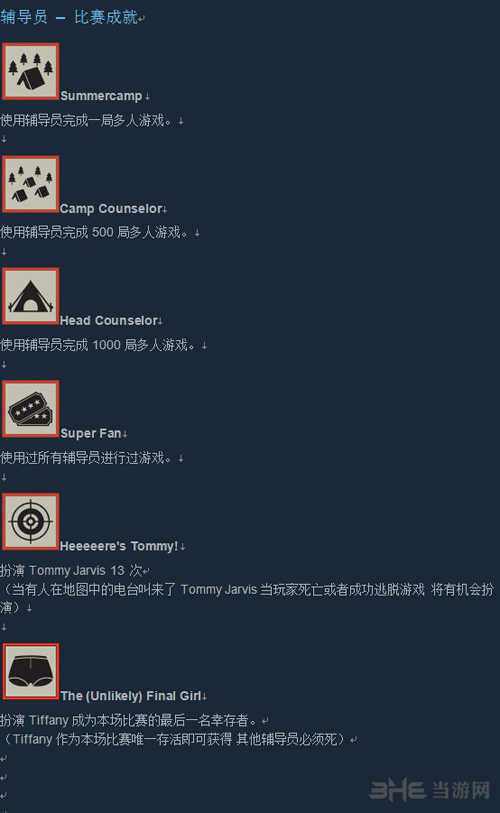Click the 3HE 当游网 watermark logo

[x=429, y=790]
